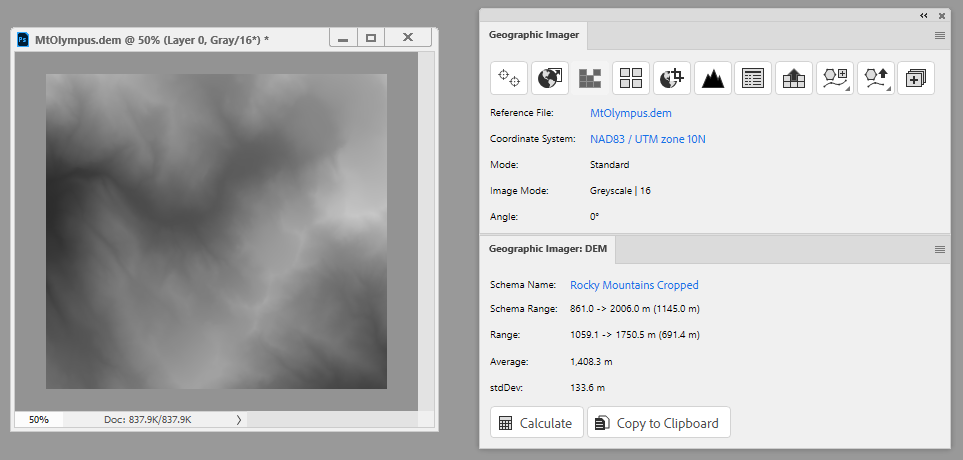Open the Terrain Shader mountain icon

[x=712, y=78]
